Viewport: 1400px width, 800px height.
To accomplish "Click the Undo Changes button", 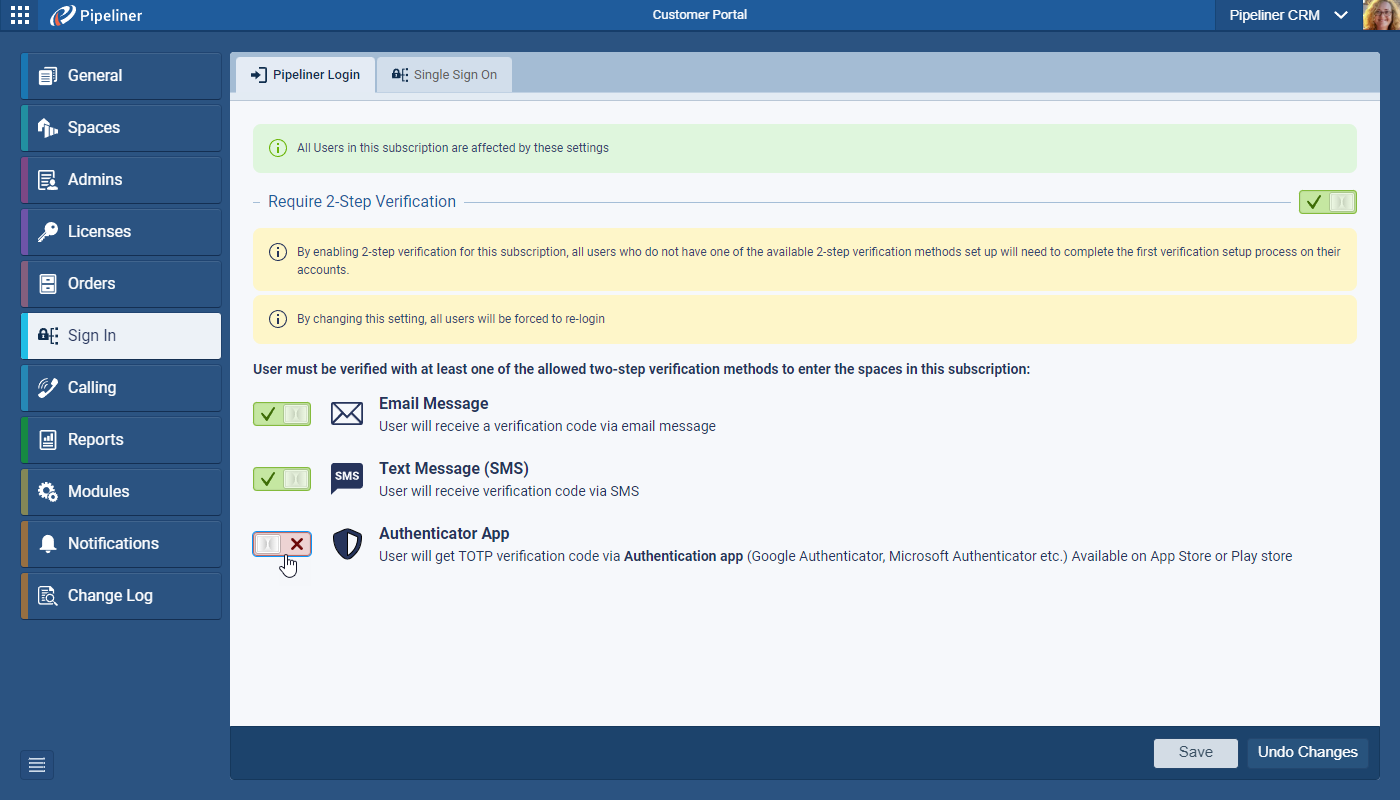I will click(1307, 753).
